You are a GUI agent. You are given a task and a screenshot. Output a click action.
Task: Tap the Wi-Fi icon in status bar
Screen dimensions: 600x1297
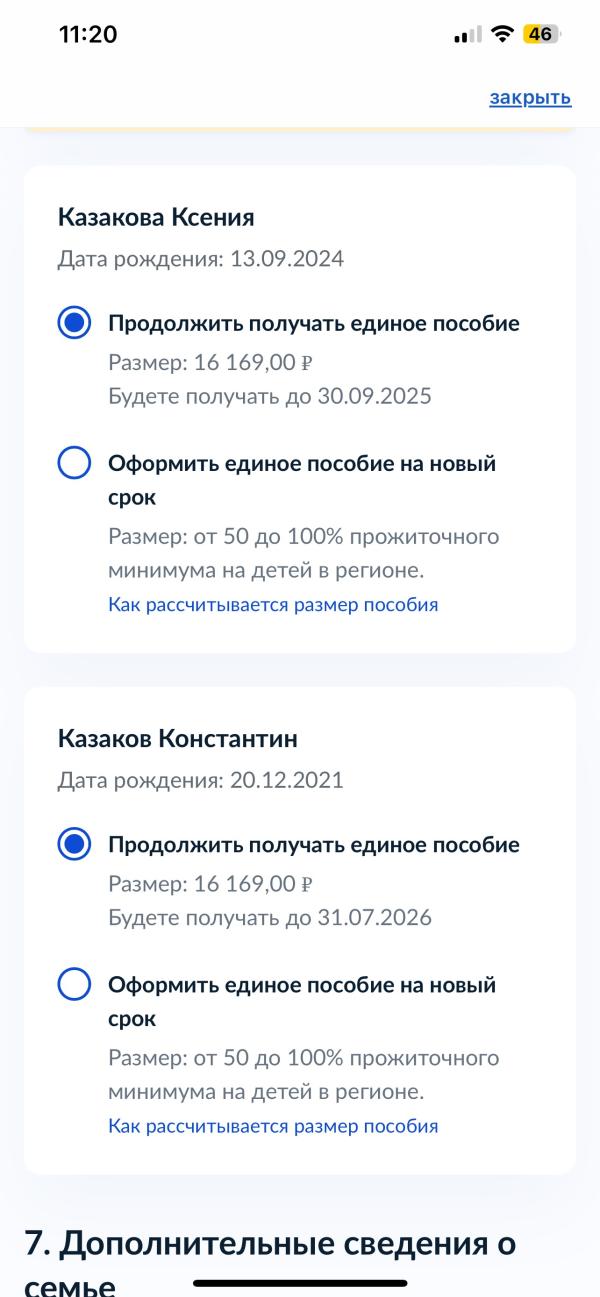[x=501, y=34]
